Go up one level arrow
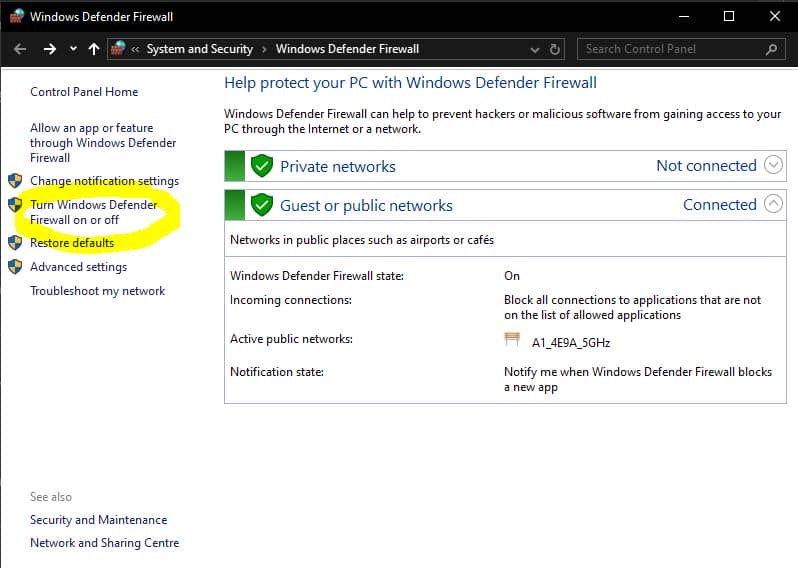Viewport: 798px width, 568px height. click(x=94, y=49)
